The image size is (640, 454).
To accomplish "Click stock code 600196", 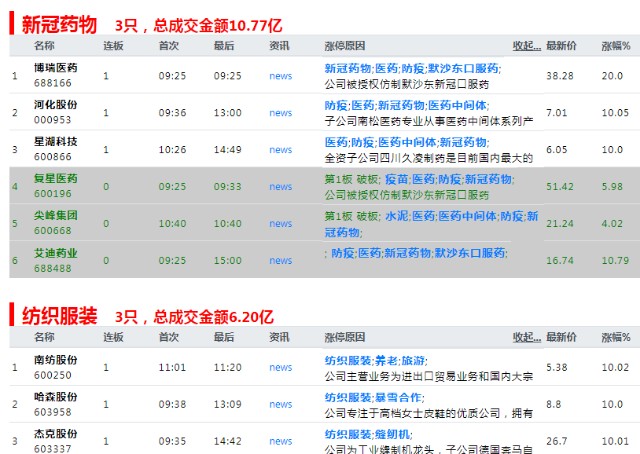I will [x=53, y=194].
